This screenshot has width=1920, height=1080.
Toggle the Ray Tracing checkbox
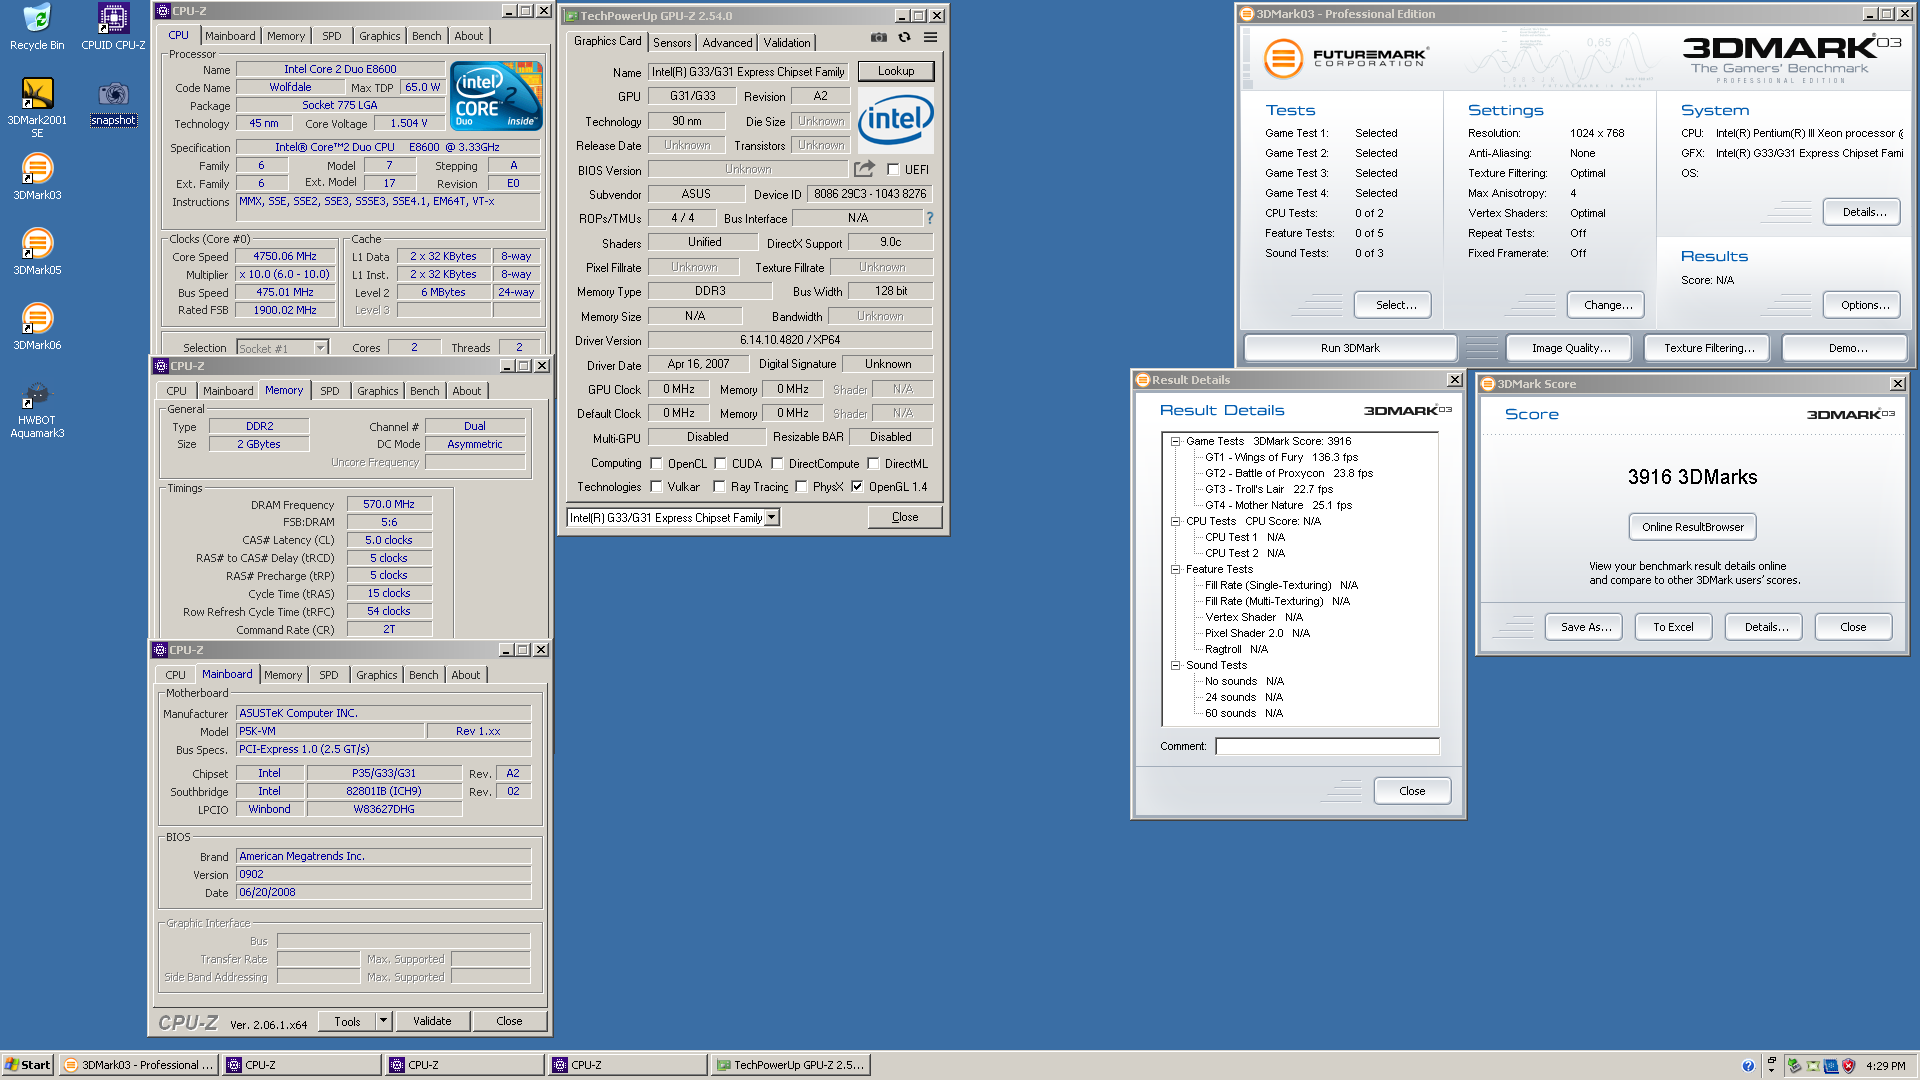point(719,487)
